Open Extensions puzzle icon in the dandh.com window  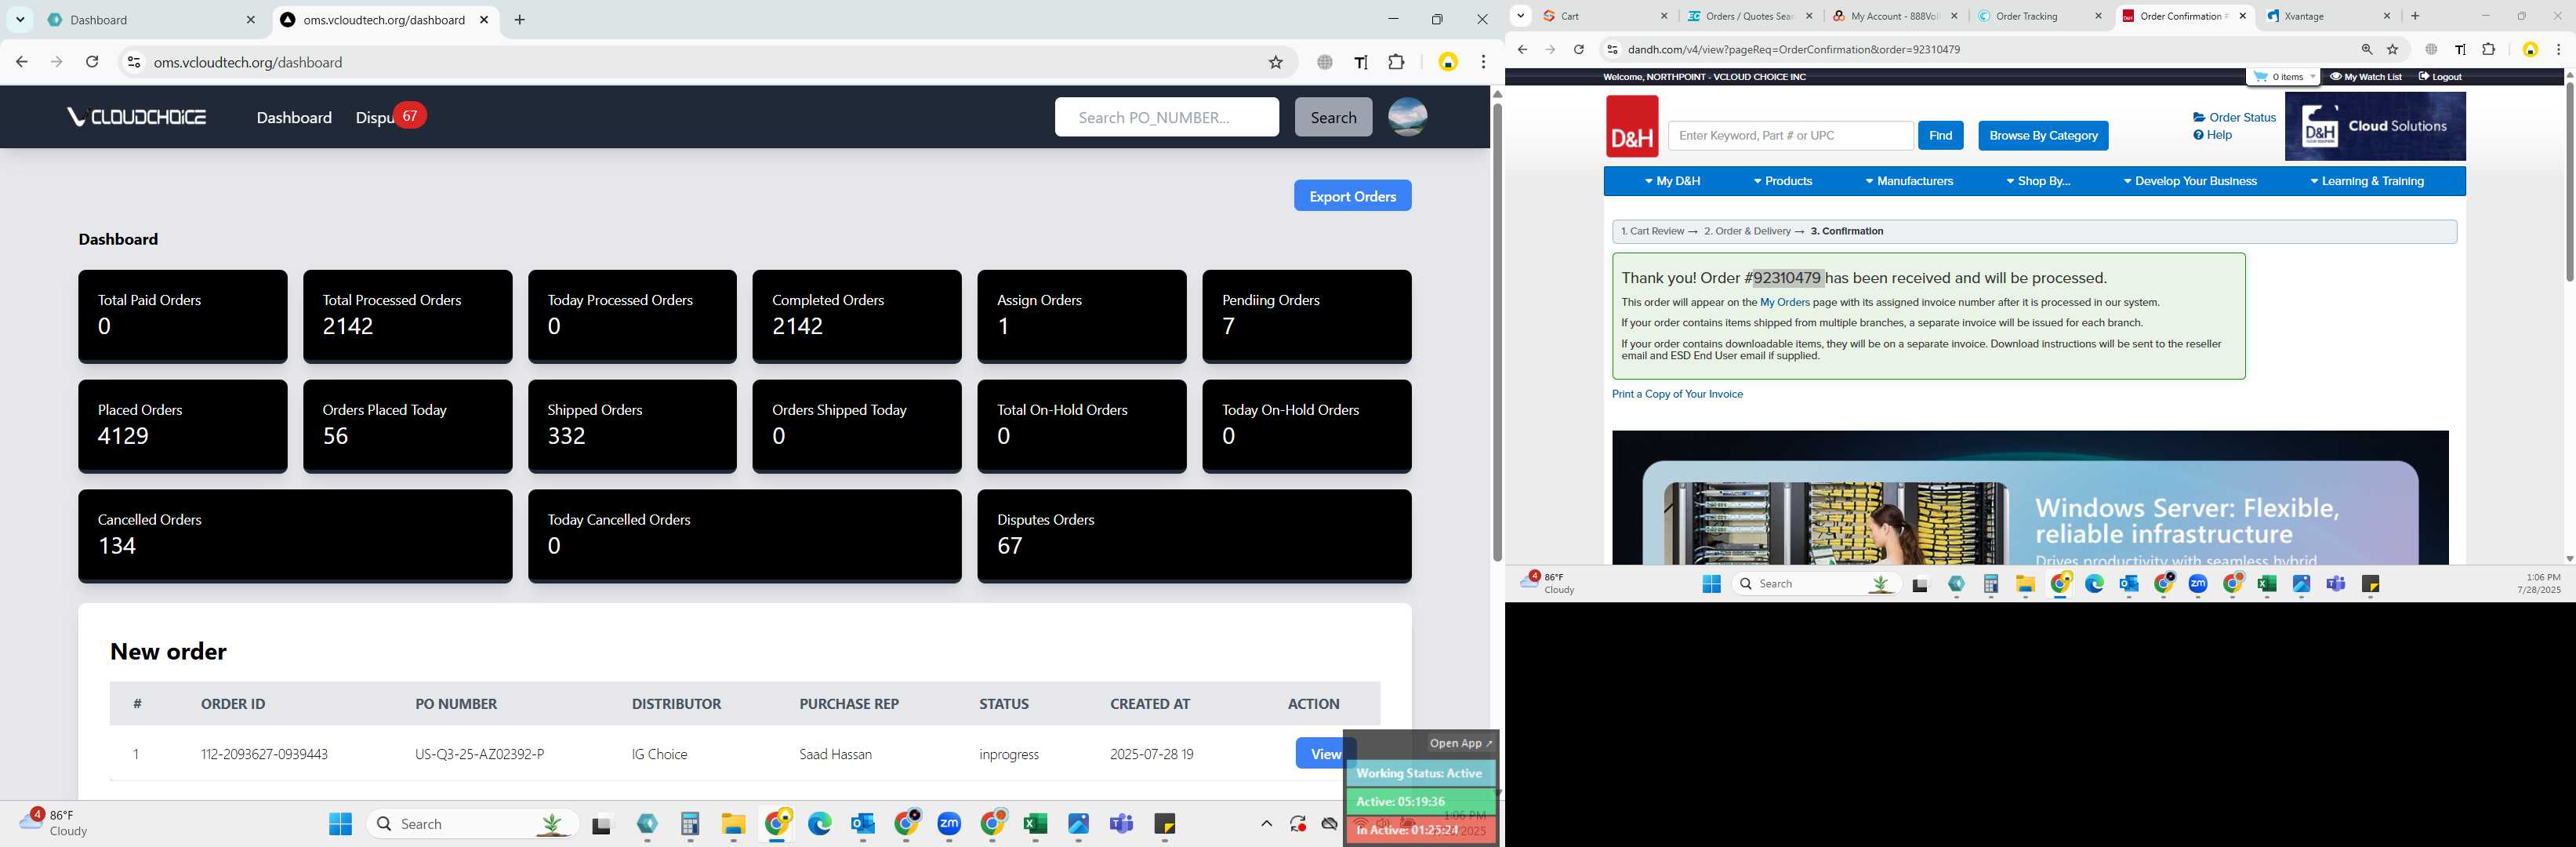click(x=2488, y=49)
